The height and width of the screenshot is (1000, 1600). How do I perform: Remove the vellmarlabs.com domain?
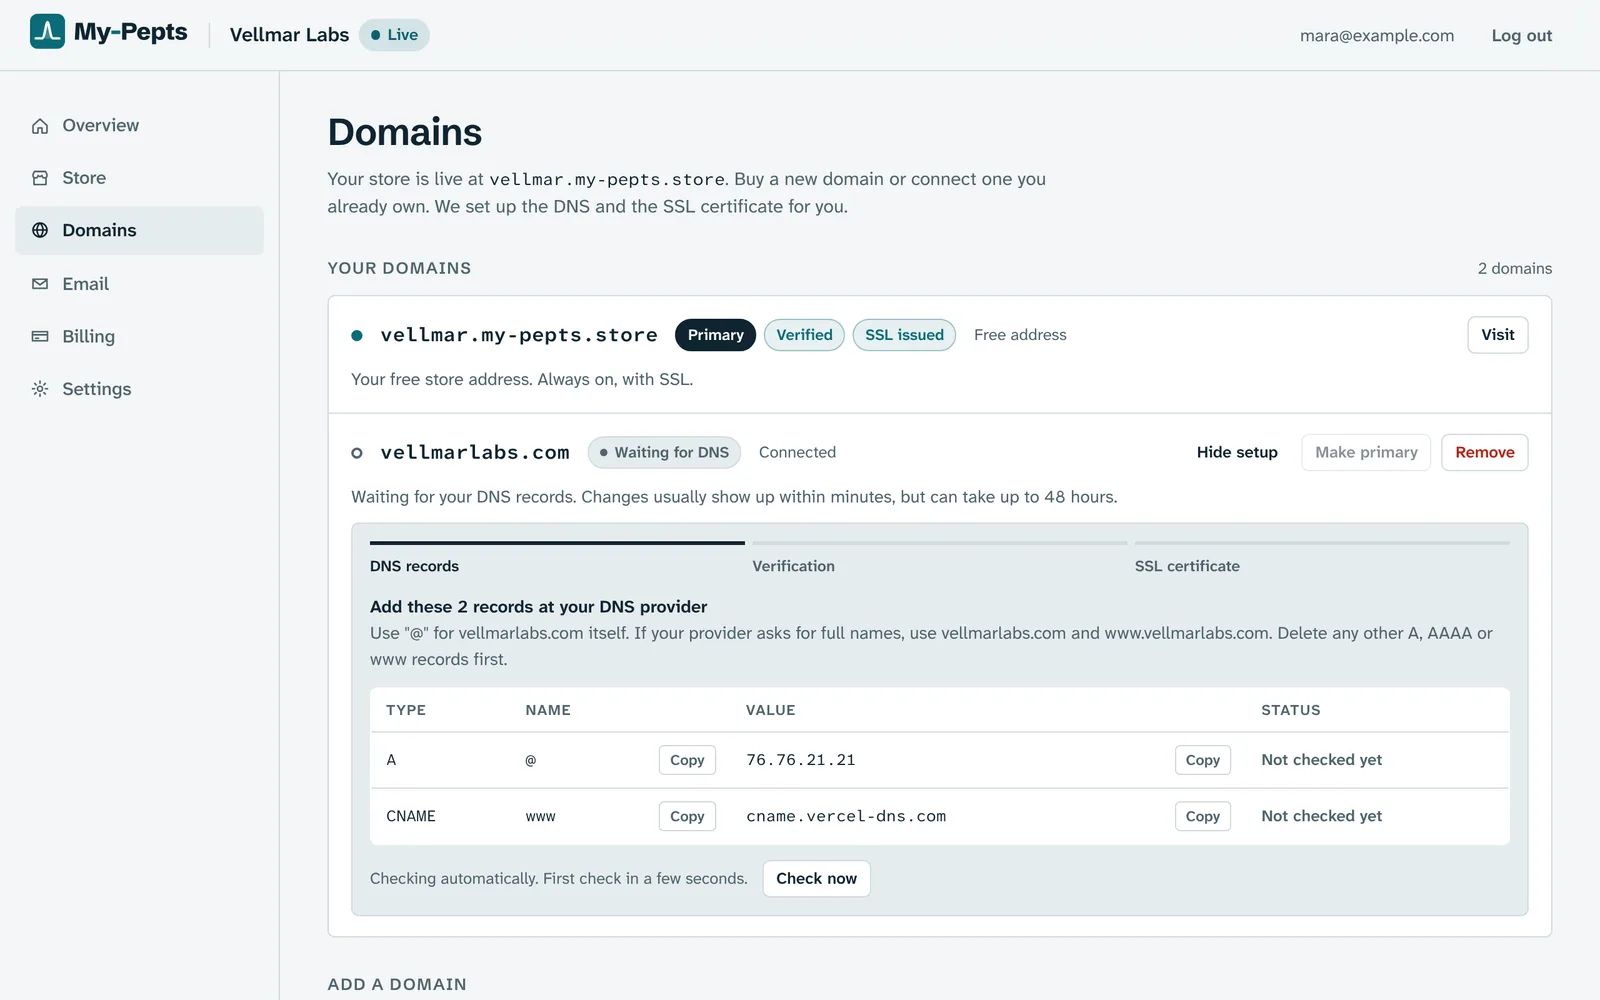coord(1484,452)
